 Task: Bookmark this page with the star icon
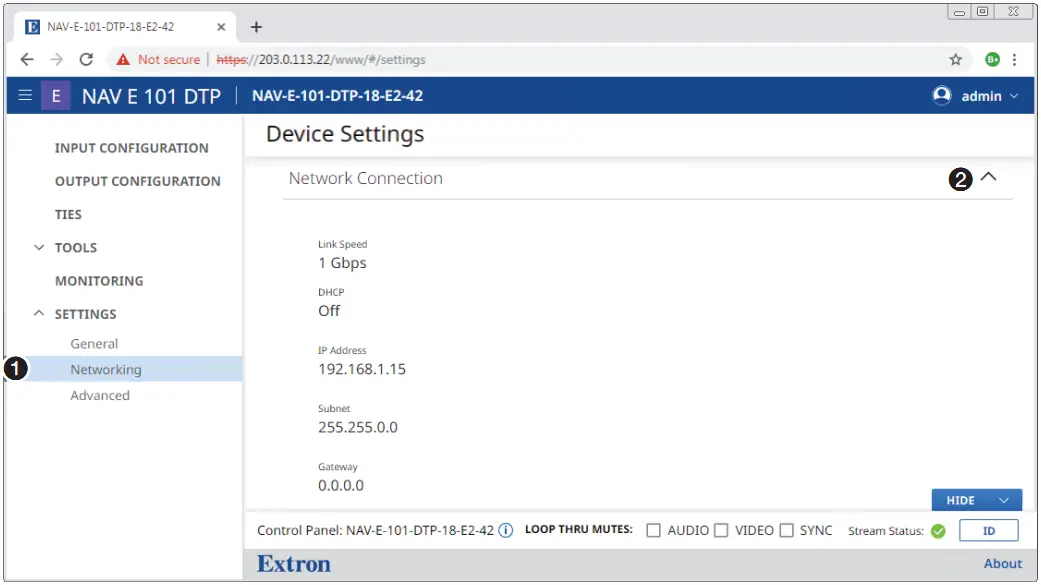(x=956, y=60)
